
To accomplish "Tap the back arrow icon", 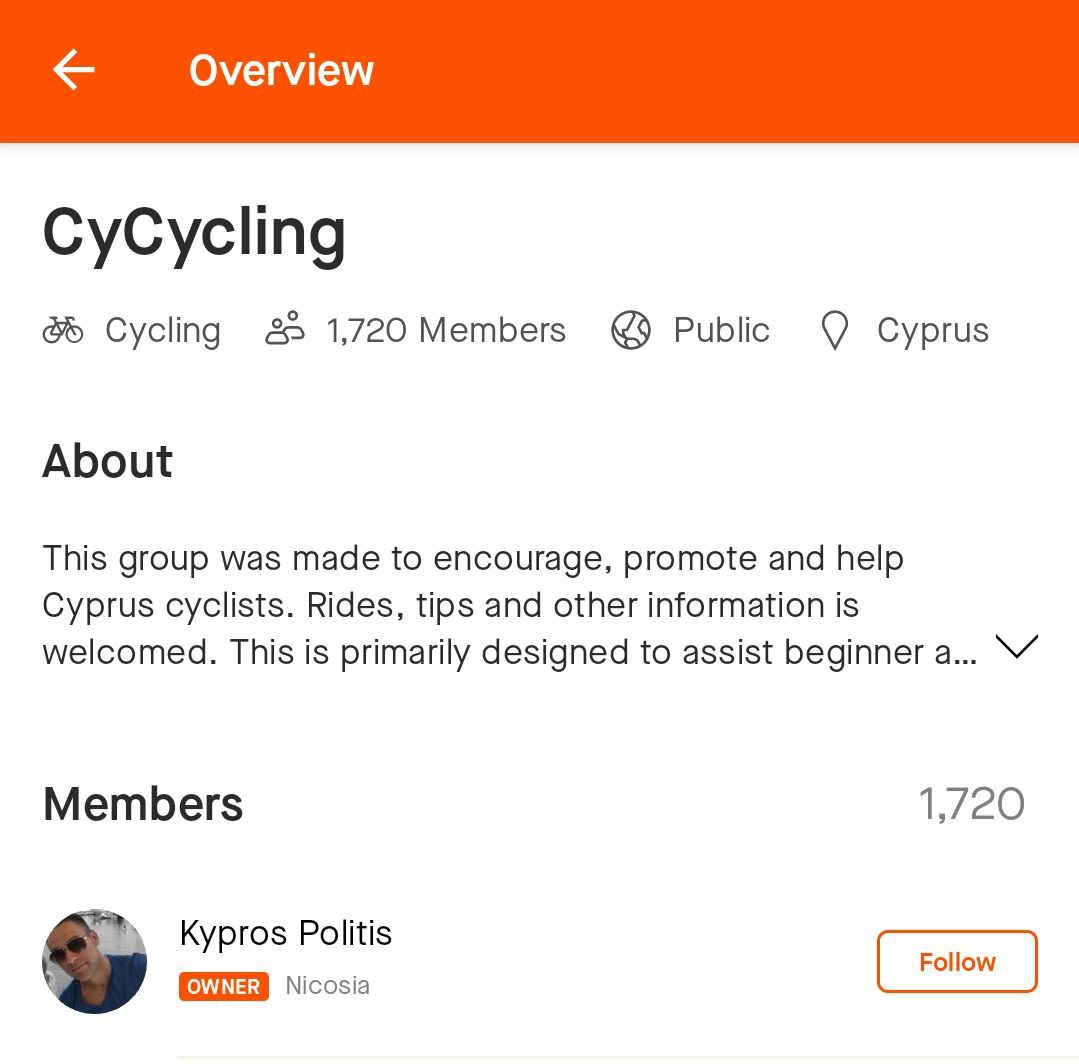I will (74, 71).
